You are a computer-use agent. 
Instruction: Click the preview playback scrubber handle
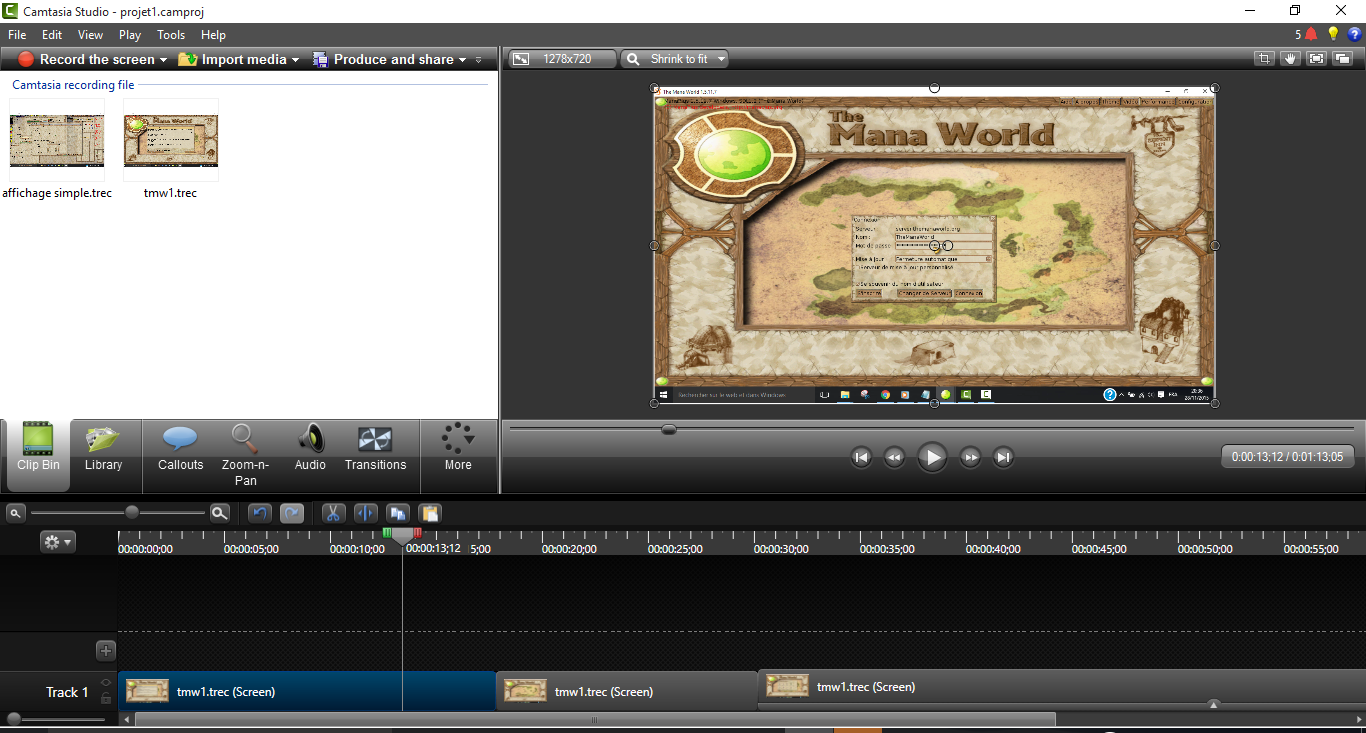coord(669,429)
